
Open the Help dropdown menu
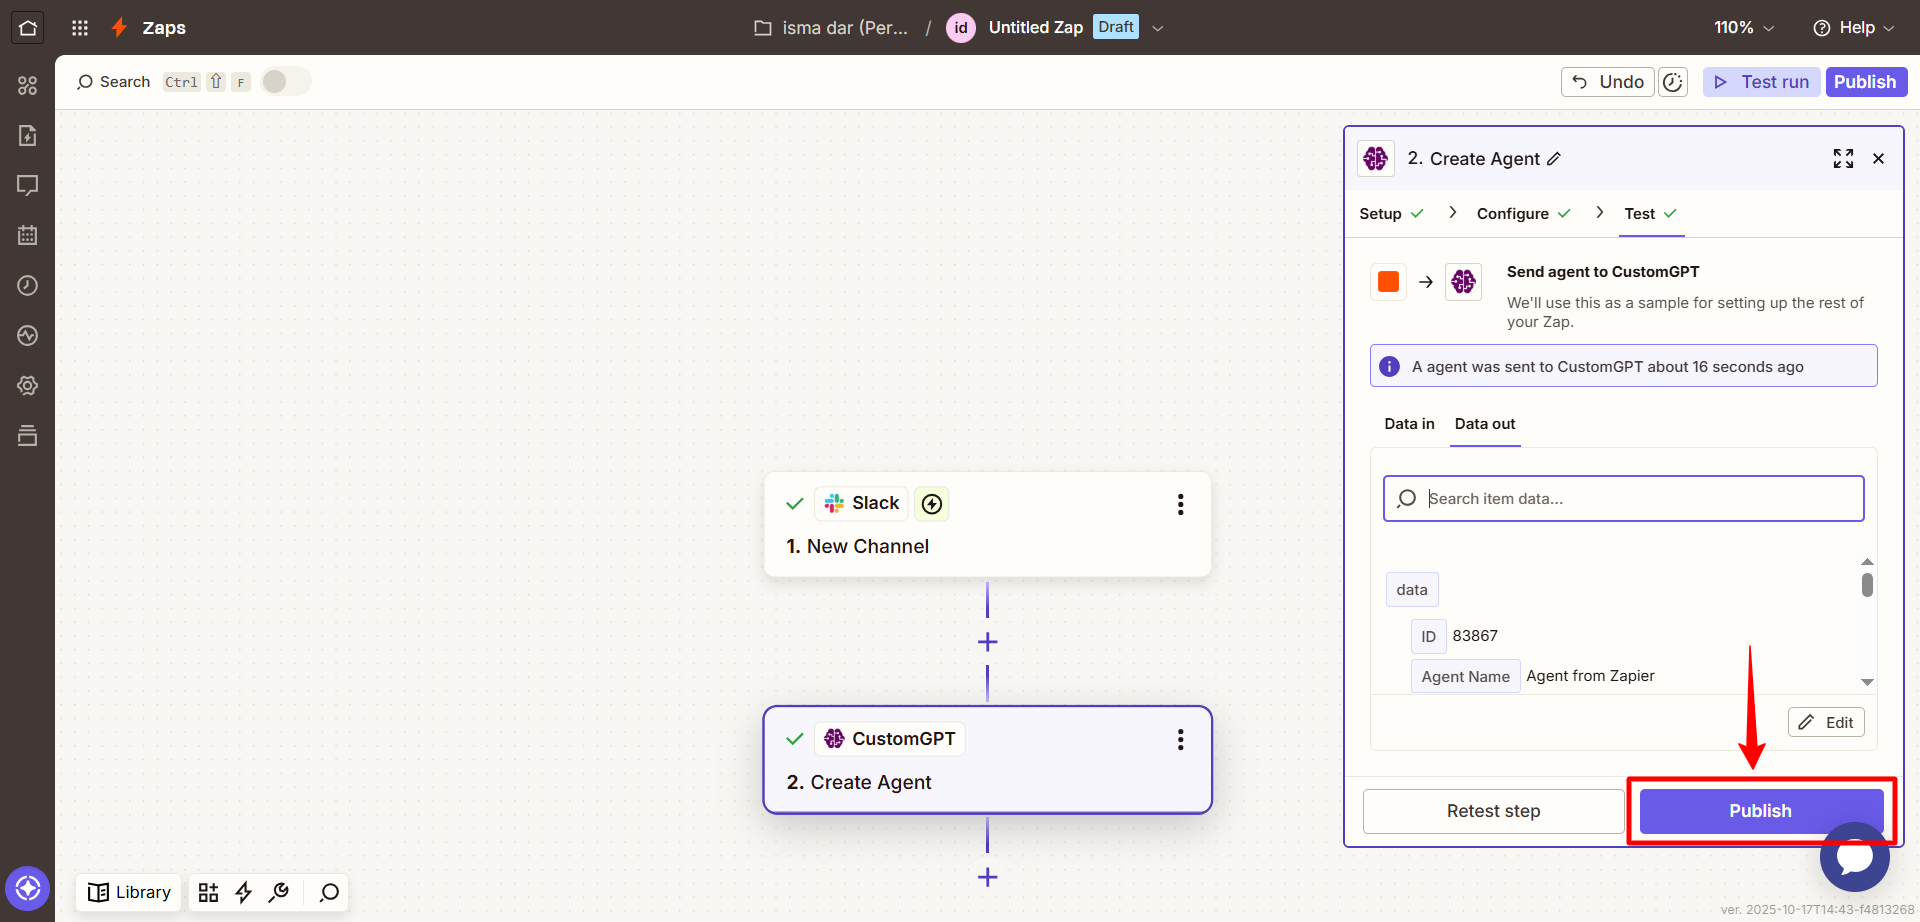[1853, 28]
